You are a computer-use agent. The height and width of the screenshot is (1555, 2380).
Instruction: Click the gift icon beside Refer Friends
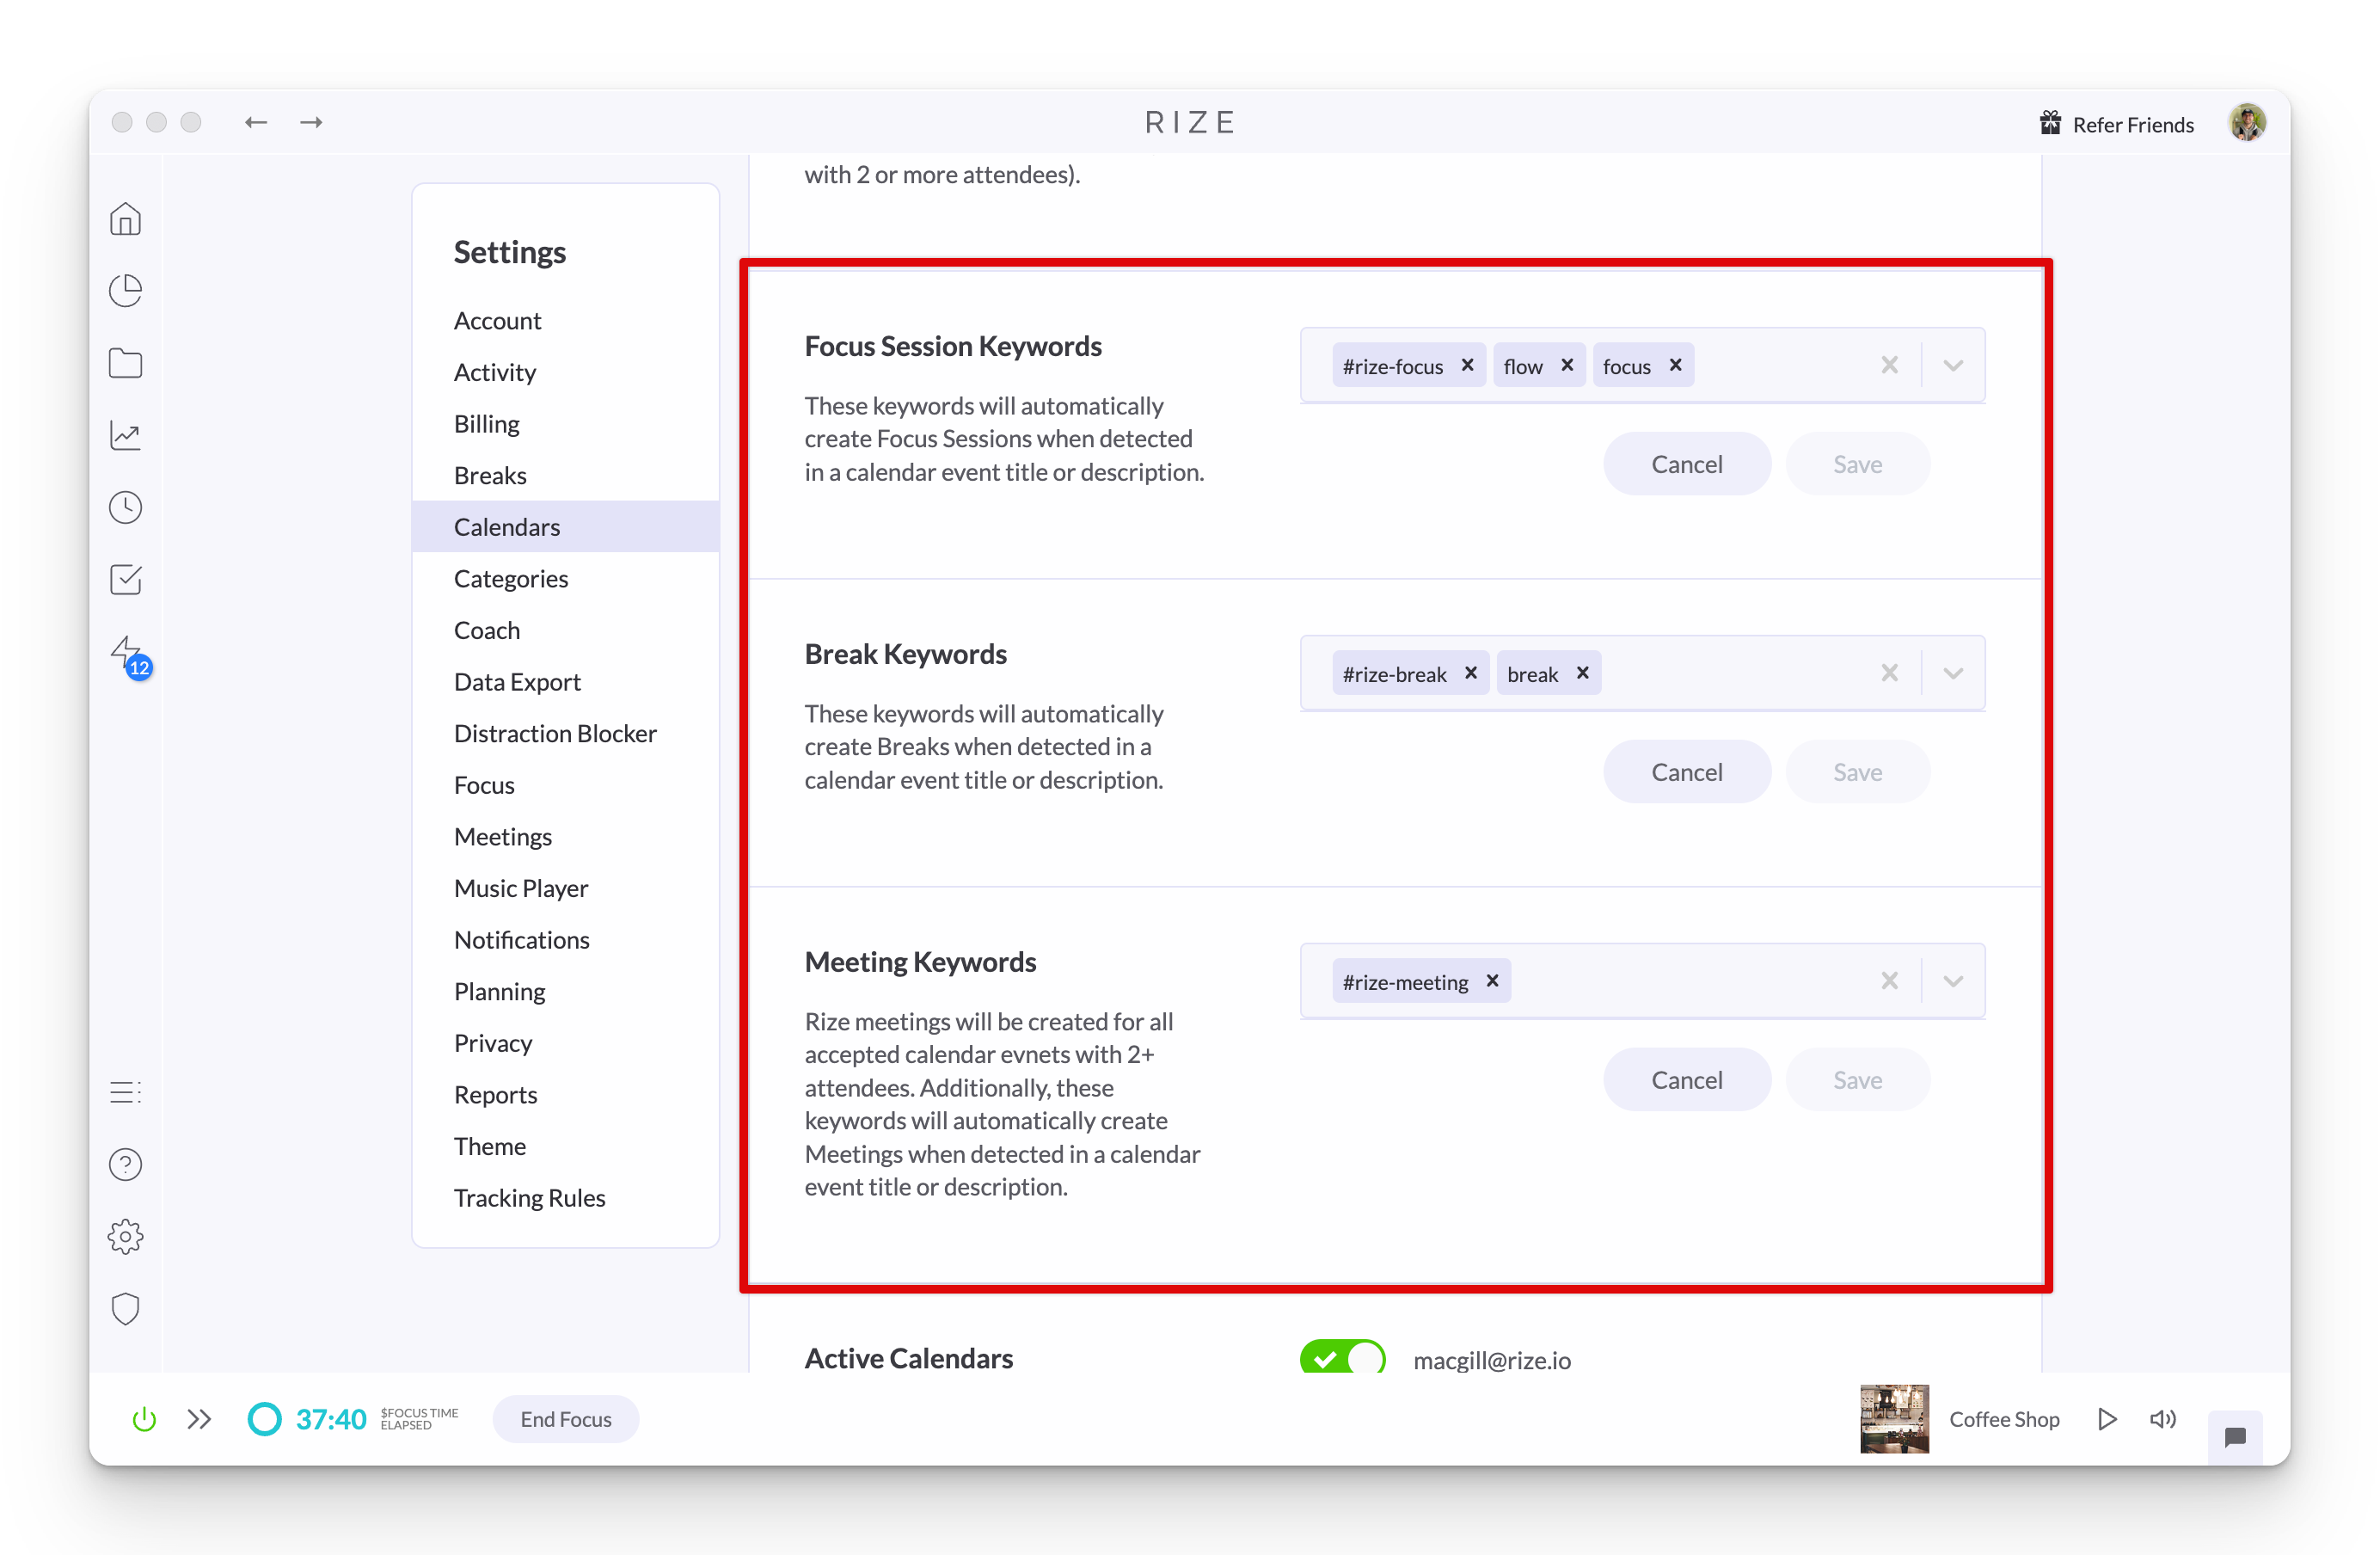2050,123
